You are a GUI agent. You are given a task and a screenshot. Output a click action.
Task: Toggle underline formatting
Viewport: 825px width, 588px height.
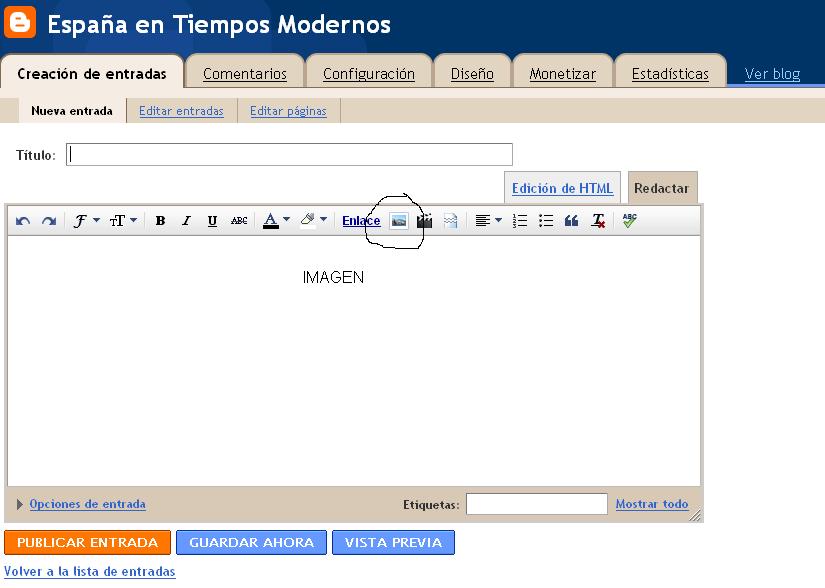pos(212,221)
